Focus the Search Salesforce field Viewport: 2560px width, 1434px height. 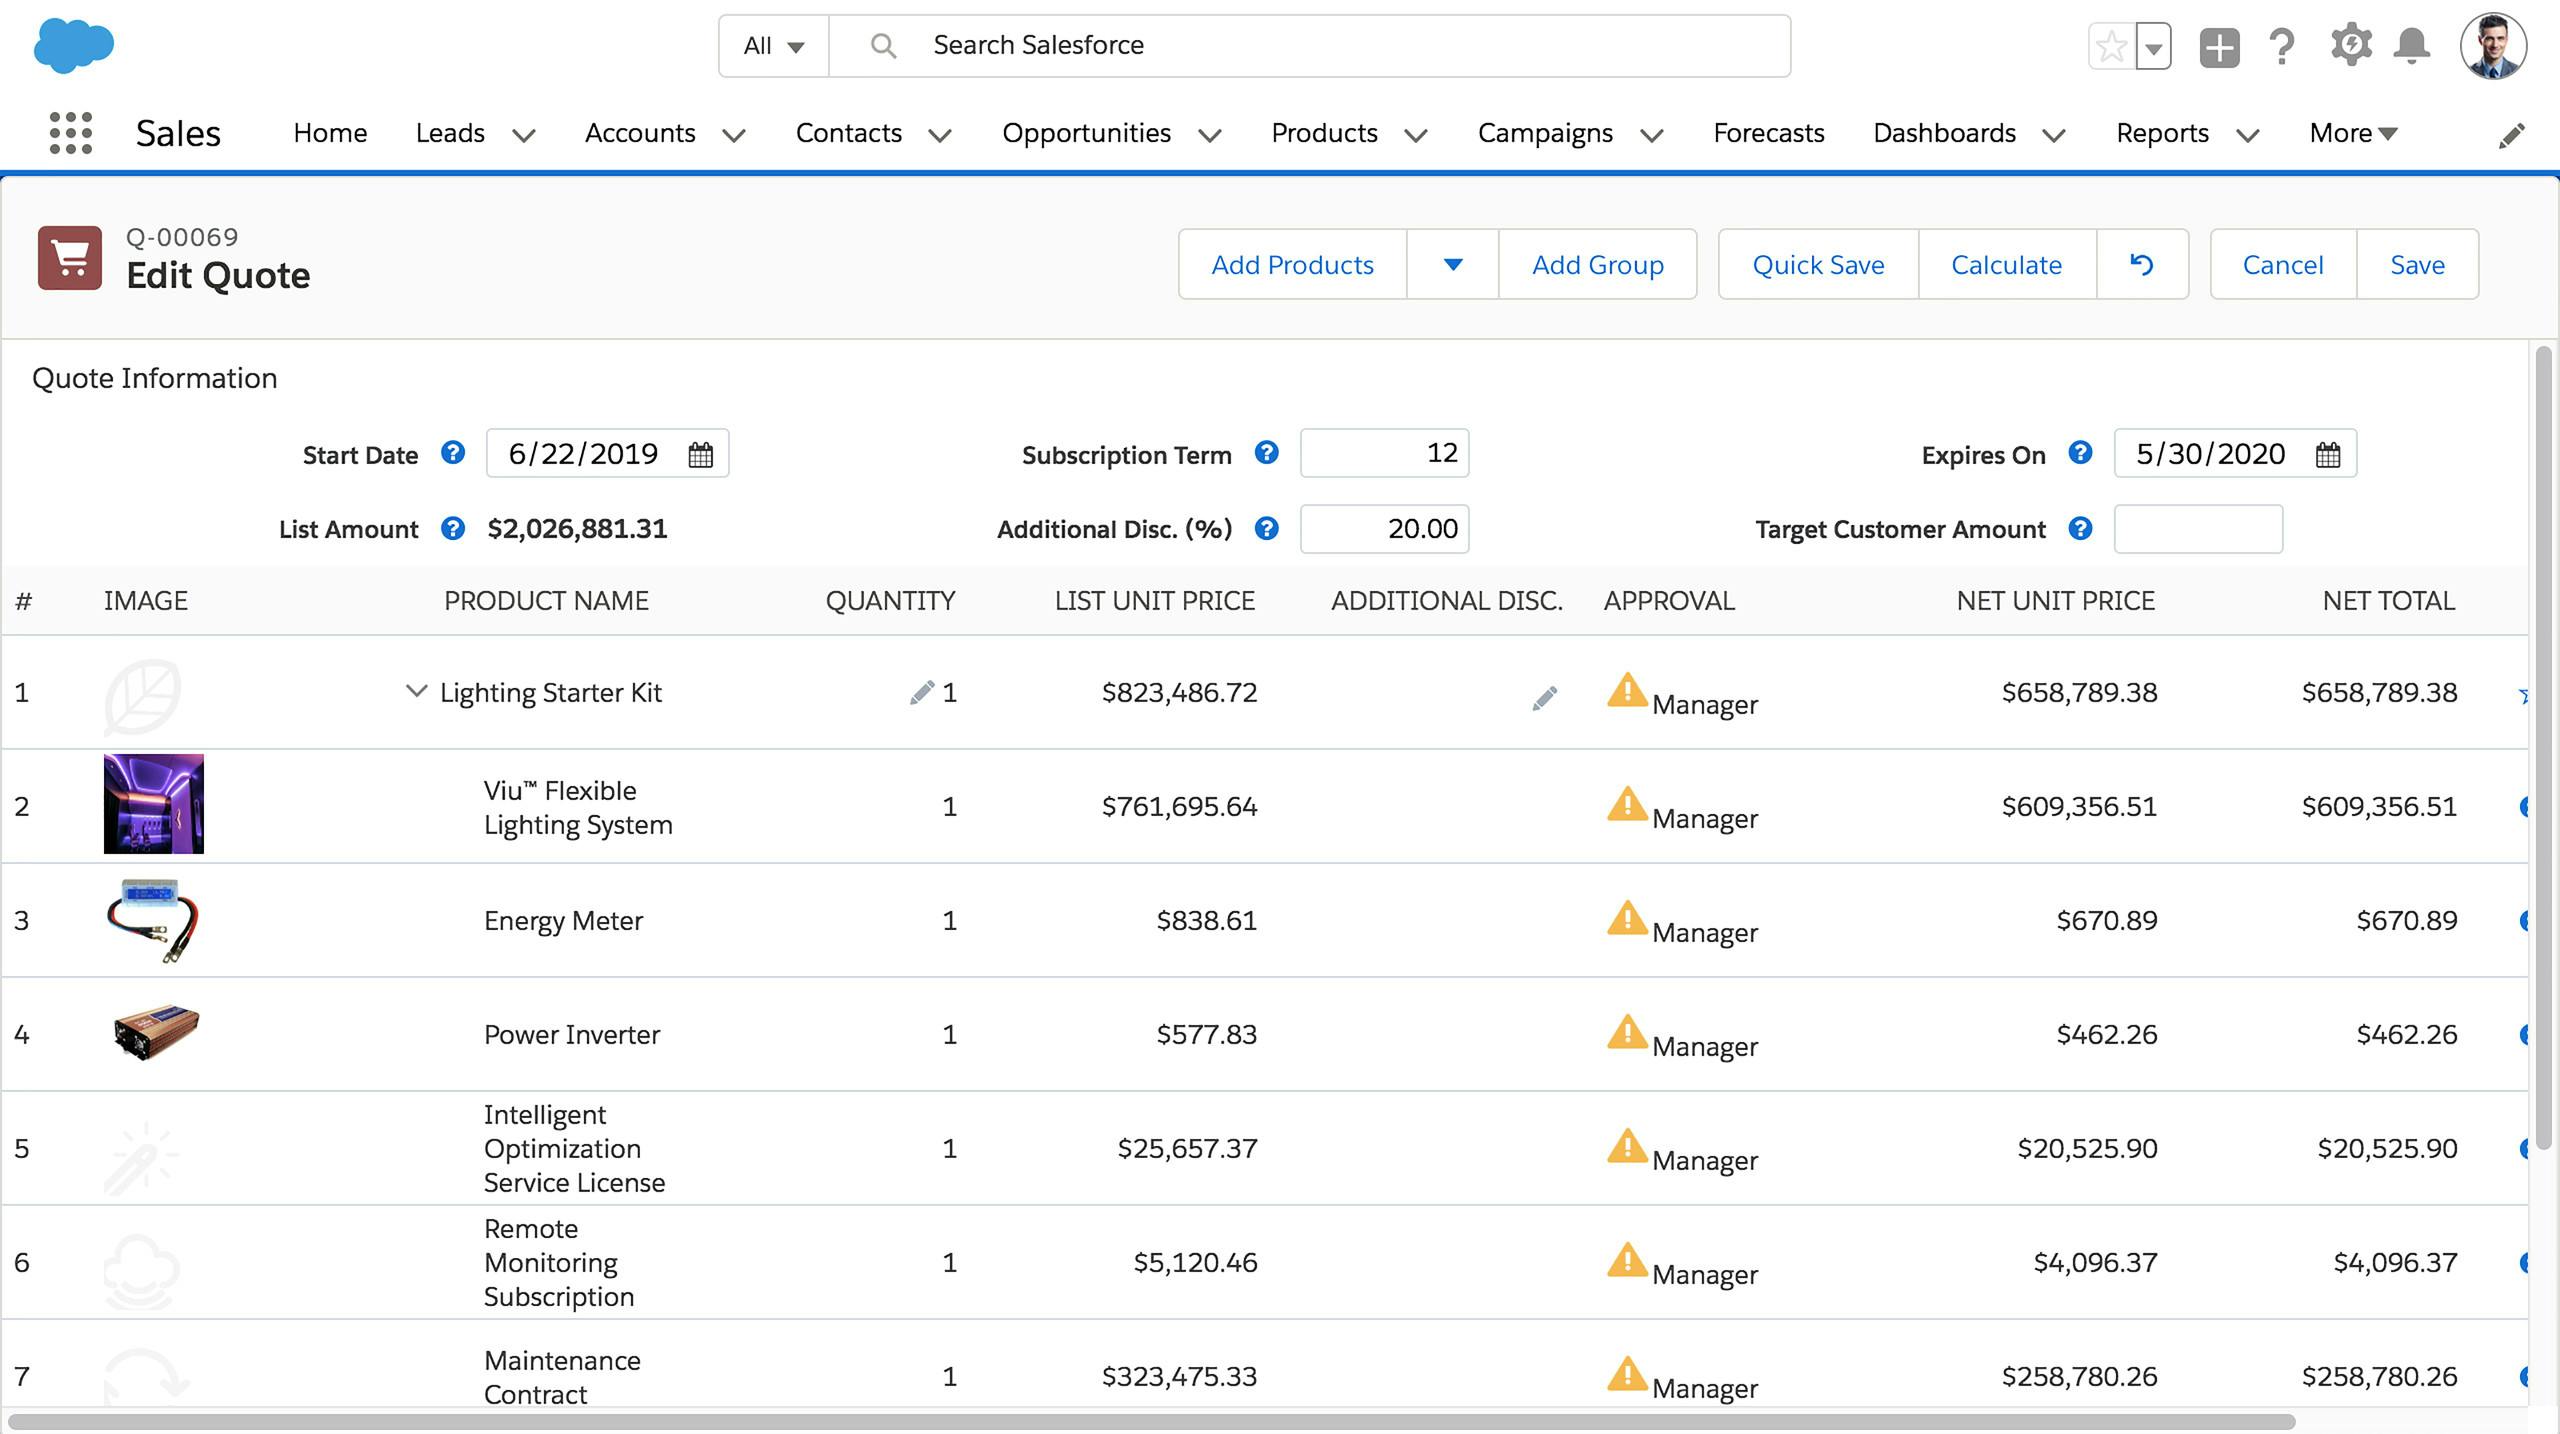pyautogui.click(x=1310, y=46)
